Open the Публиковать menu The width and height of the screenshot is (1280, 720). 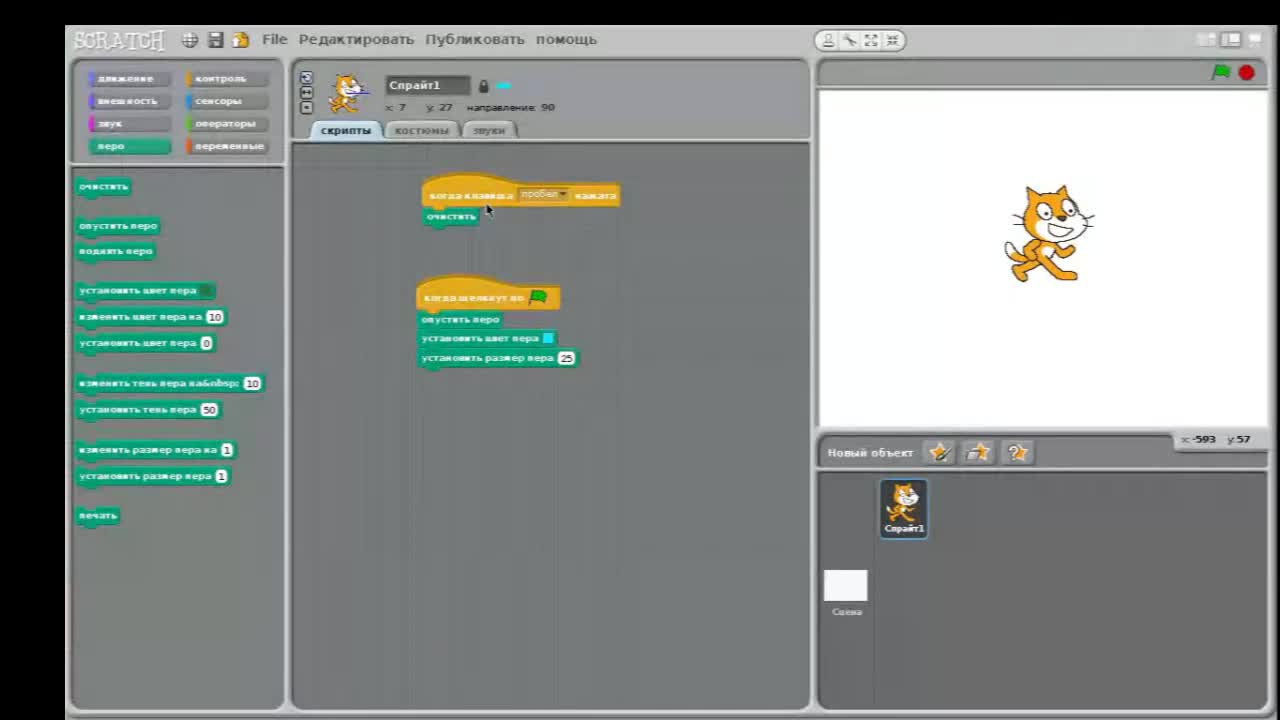475,40
